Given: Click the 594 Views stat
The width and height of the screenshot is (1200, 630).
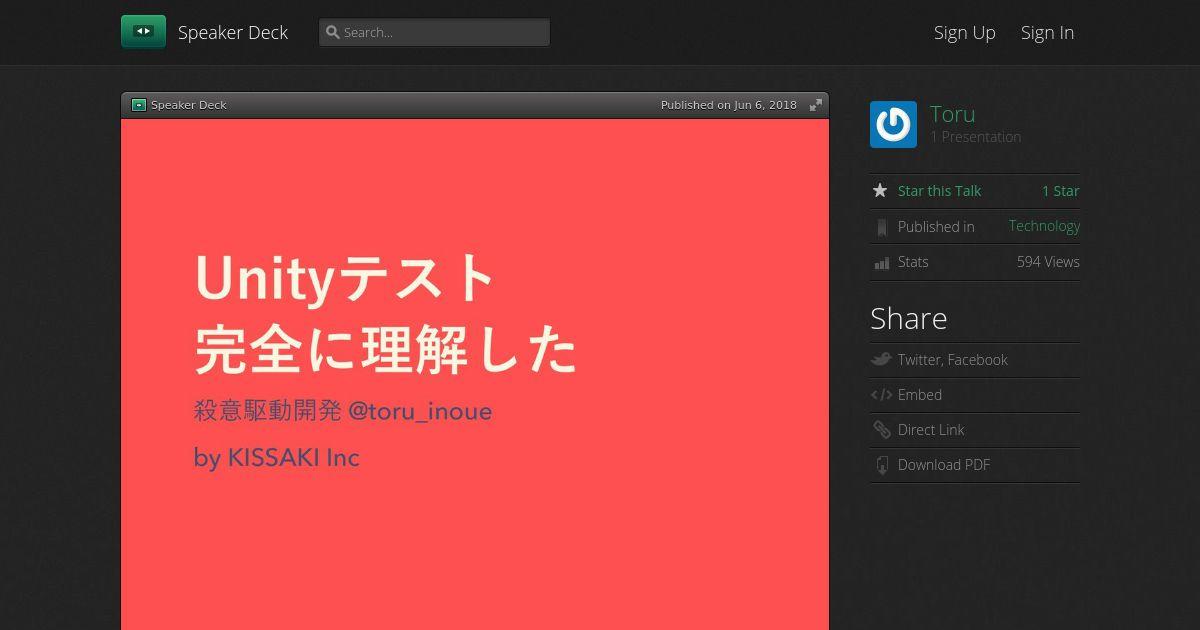Looking at the screenshot, I should pos(1048,262).
